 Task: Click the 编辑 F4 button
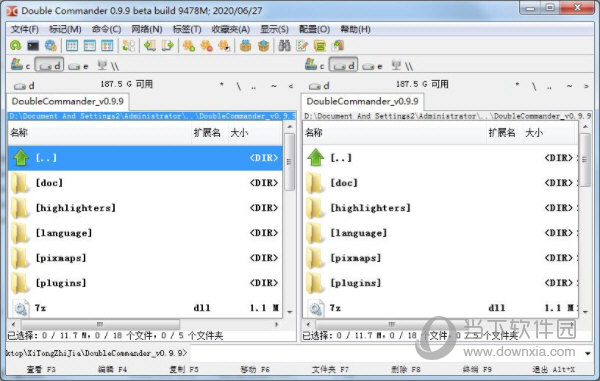[x=112, y=370]
